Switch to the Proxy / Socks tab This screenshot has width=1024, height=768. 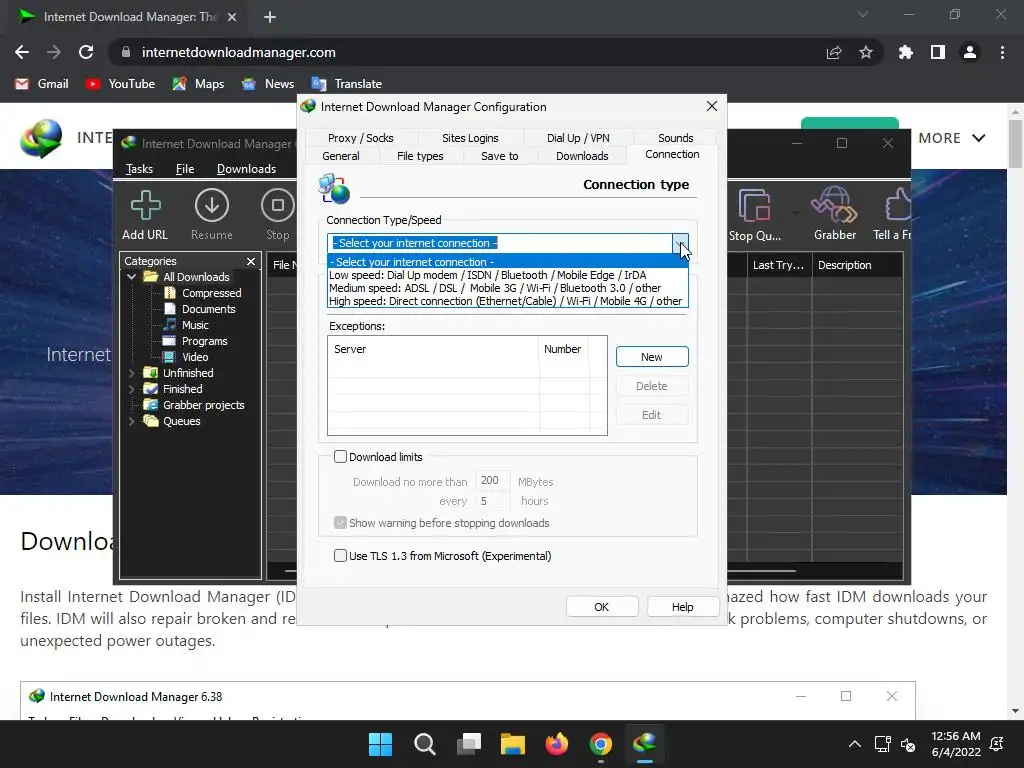coord(360,138)
